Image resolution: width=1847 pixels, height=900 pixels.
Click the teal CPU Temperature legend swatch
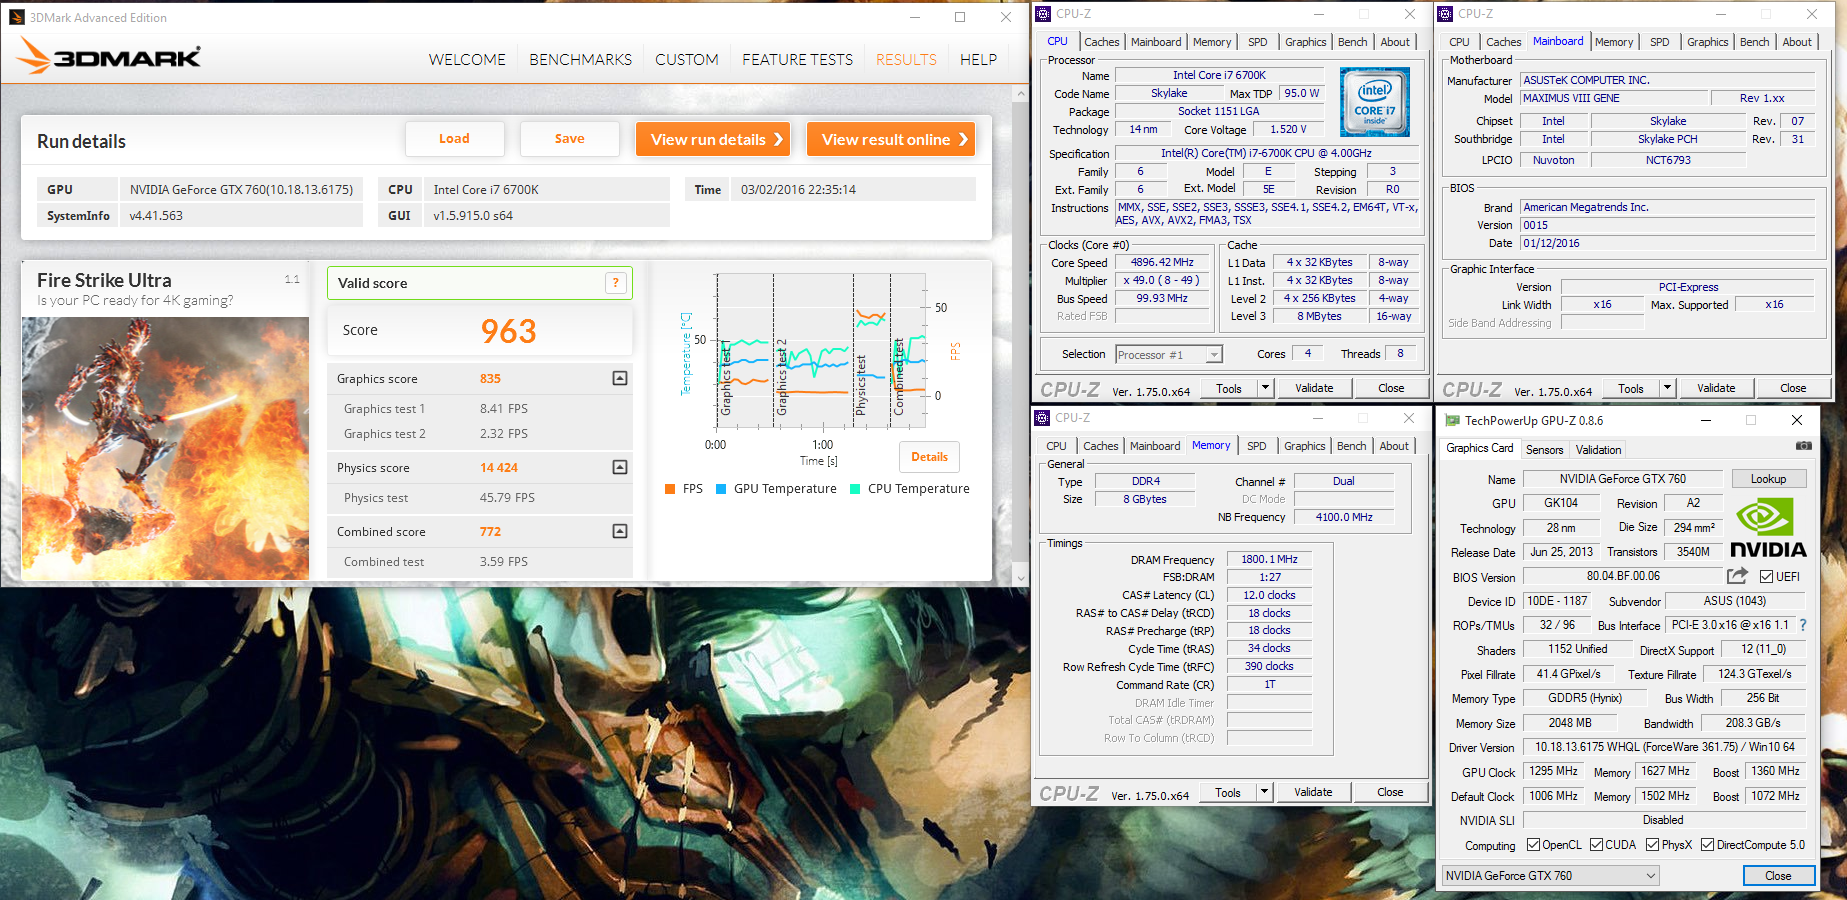pos(855,489)
